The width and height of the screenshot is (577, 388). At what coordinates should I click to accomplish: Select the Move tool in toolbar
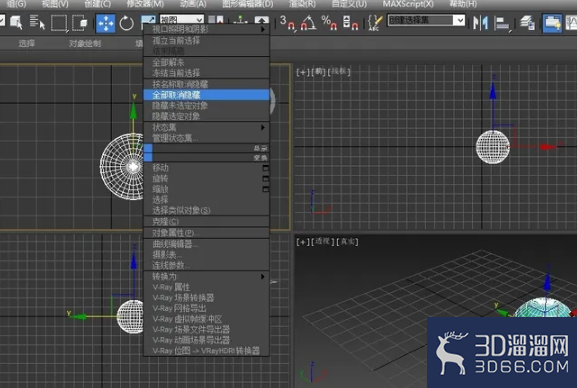106,23
